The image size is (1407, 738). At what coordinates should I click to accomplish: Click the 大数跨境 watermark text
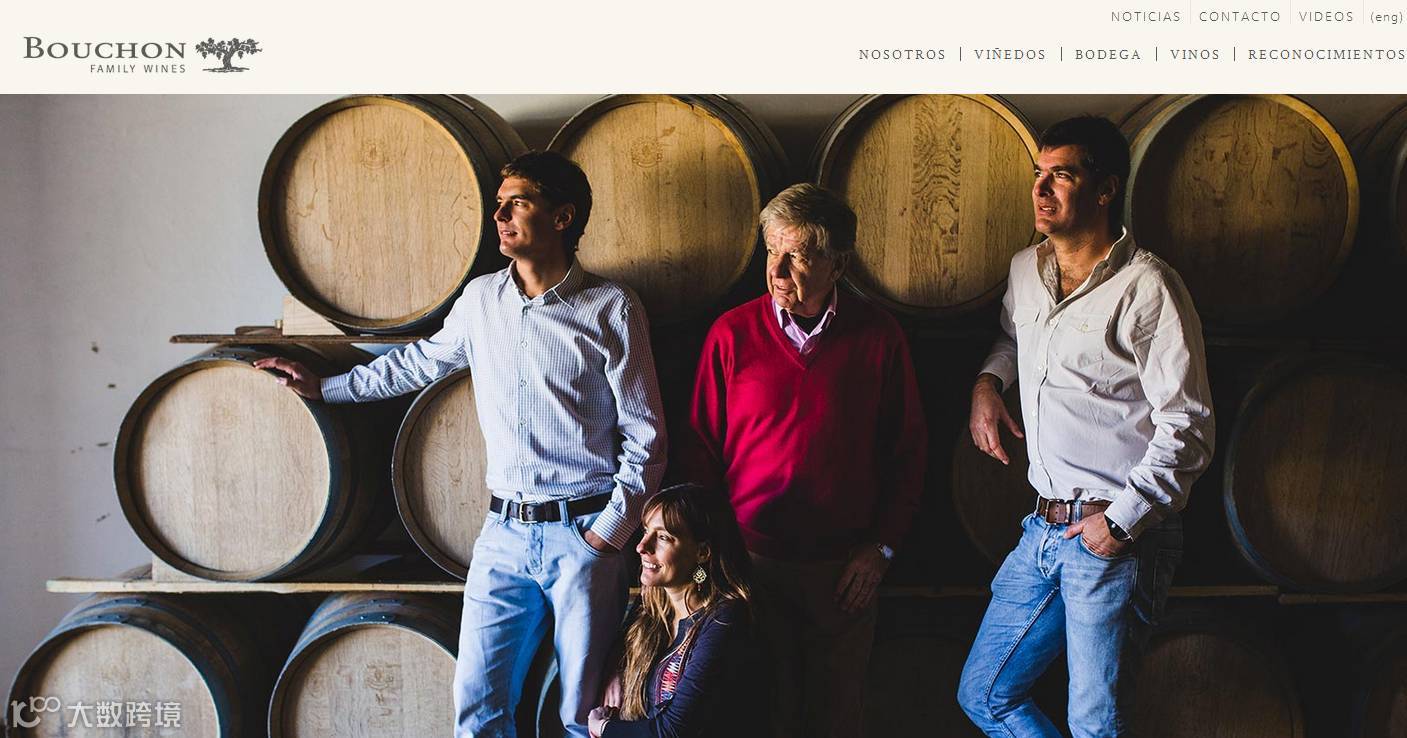click(124, 714)
